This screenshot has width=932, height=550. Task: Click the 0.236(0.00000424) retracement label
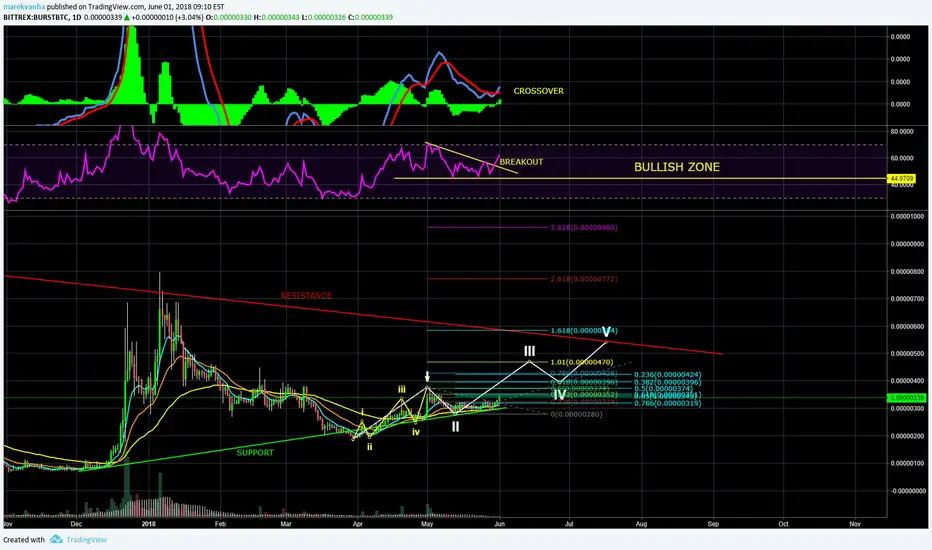click(x=667, y=375)
